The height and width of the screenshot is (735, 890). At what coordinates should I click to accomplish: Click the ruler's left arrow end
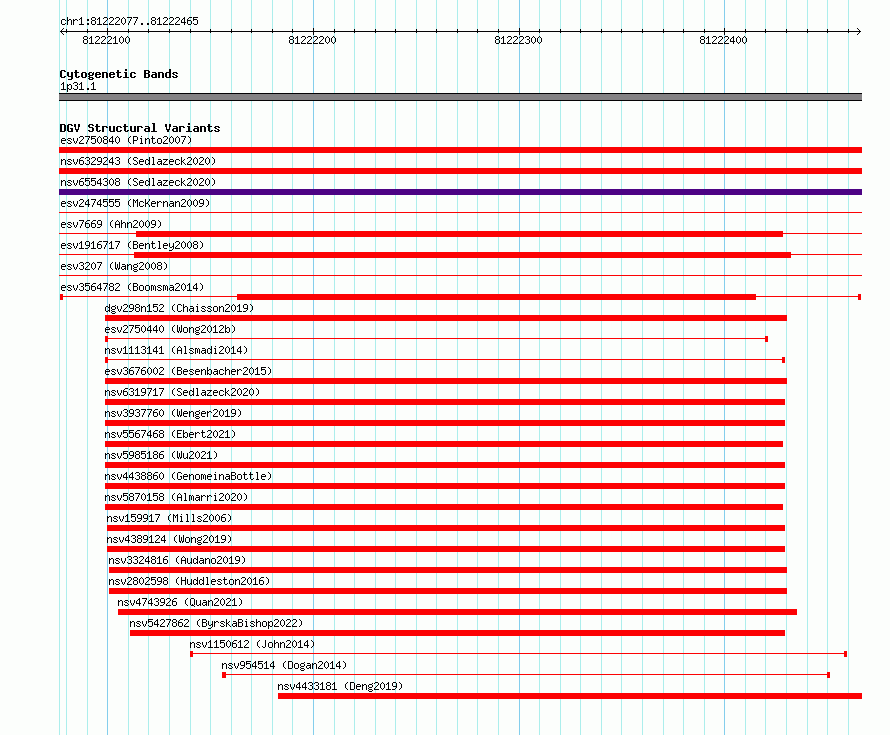pos(62,31)
